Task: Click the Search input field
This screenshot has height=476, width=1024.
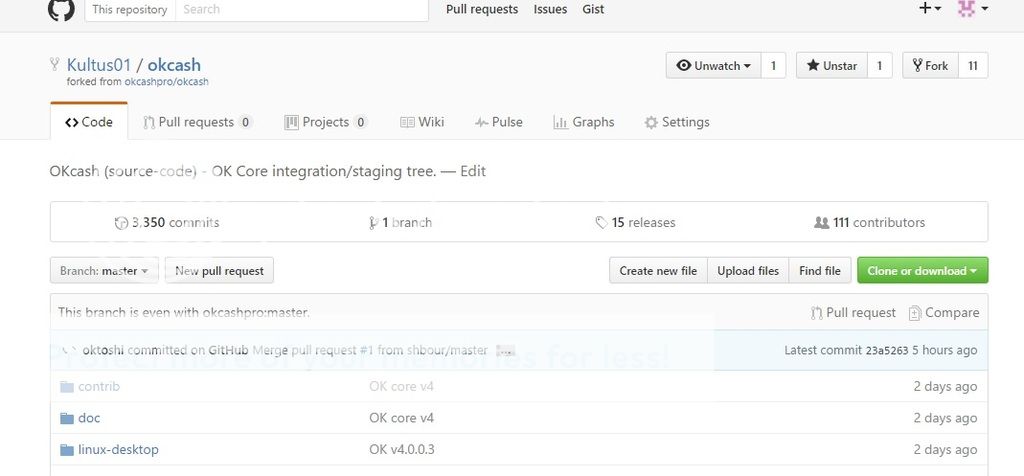Action: coord(300,10)
